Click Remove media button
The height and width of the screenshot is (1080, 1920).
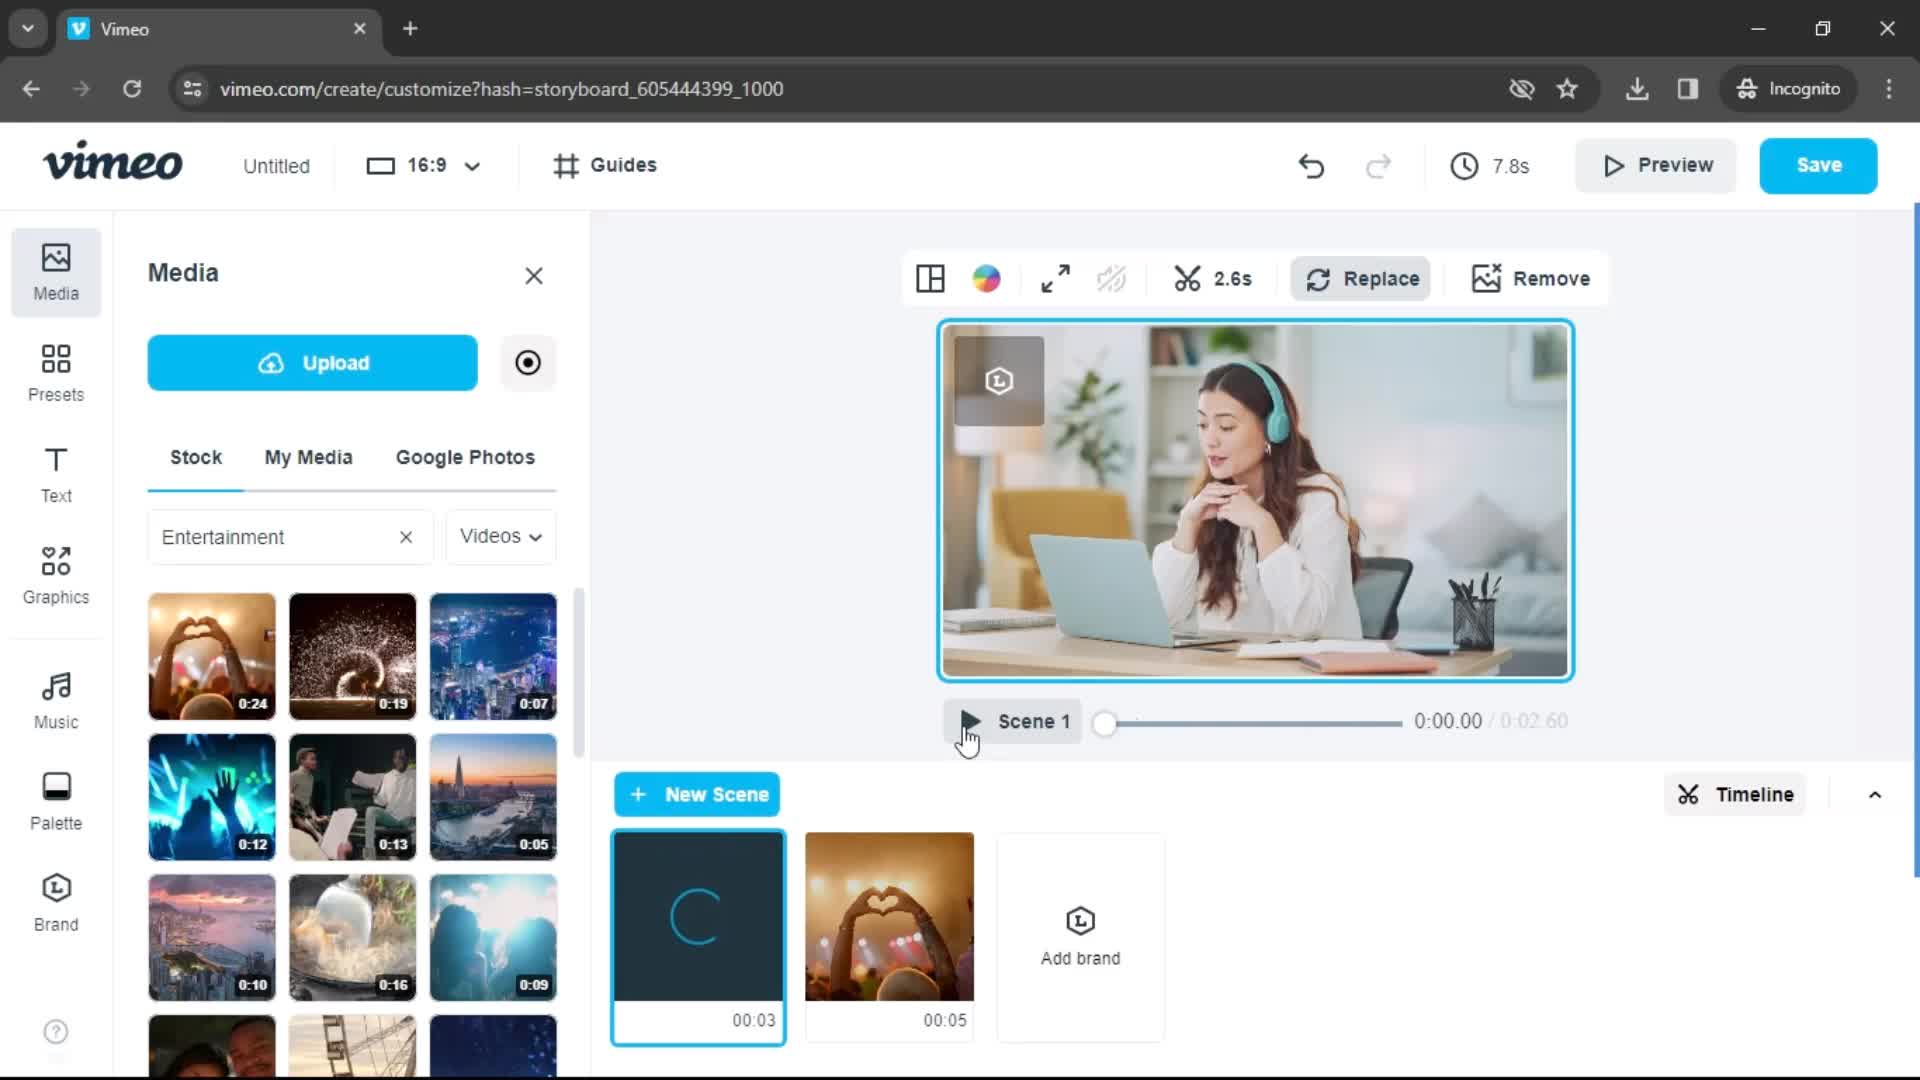click(1531, 279)
